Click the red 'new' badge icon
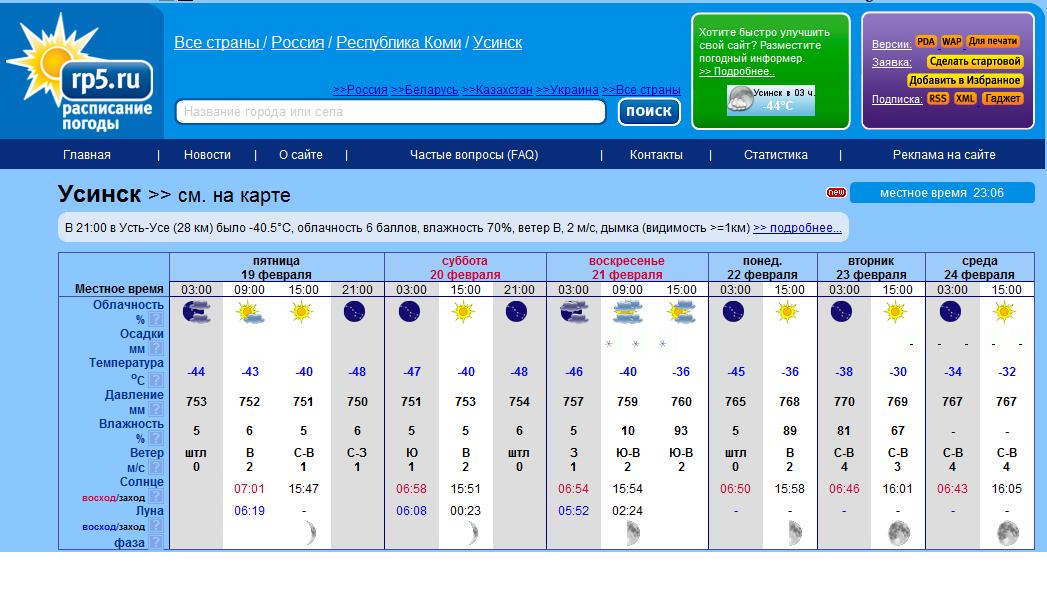The height and width of the screenshot is (600, 1047). tap(836, 193)
